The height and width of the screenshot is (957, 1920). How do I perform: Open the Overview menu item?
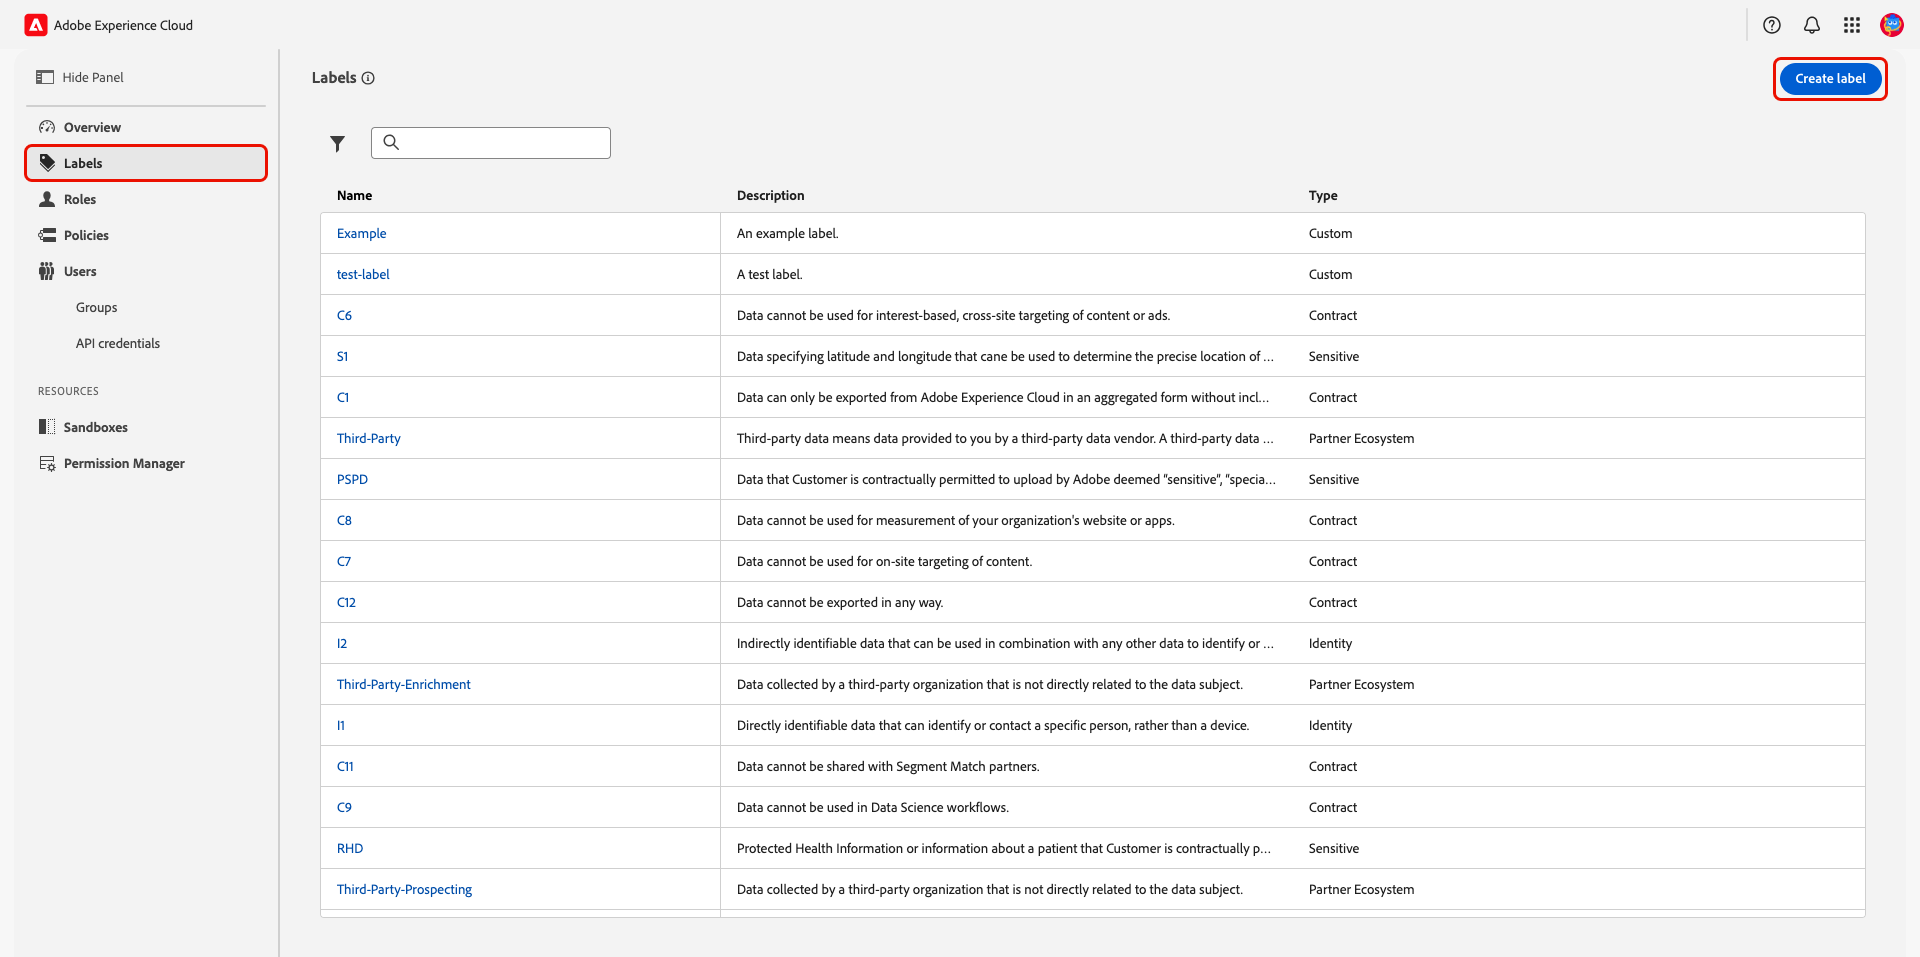92,127
